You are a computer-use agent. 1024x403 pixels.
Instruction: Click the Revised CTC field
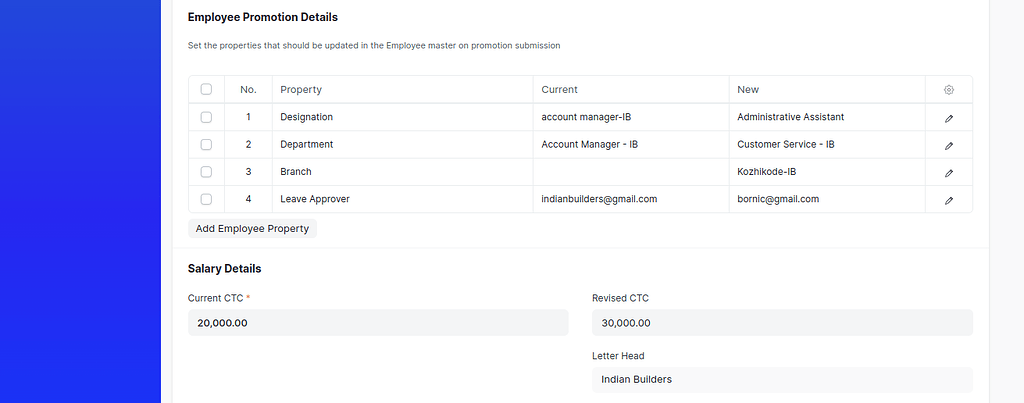point(782,323)
